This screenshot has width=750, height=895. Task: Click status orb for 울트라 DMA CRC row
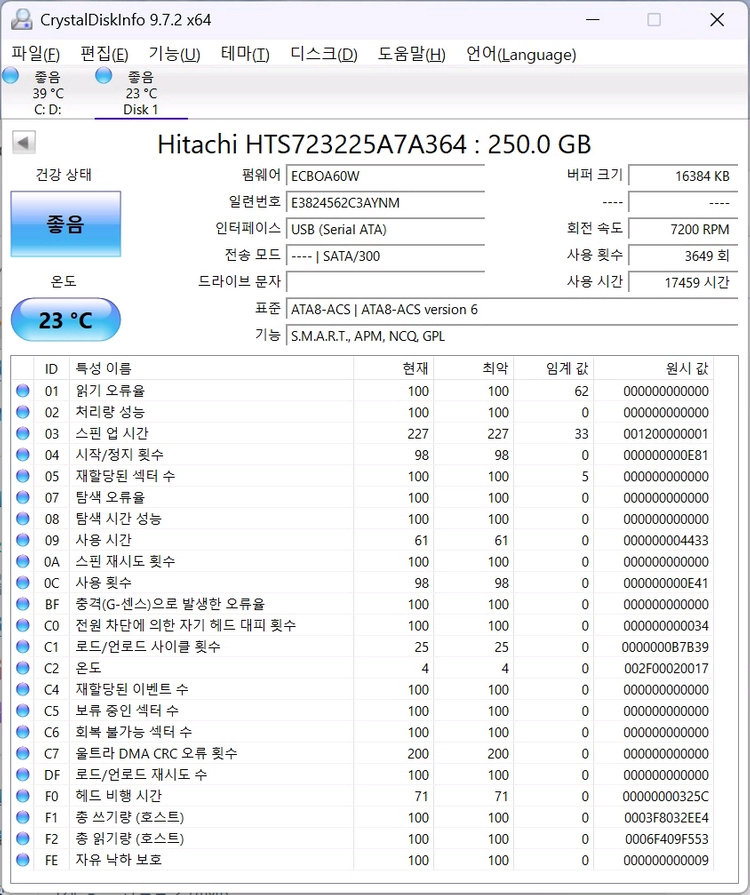coord(23,753)
